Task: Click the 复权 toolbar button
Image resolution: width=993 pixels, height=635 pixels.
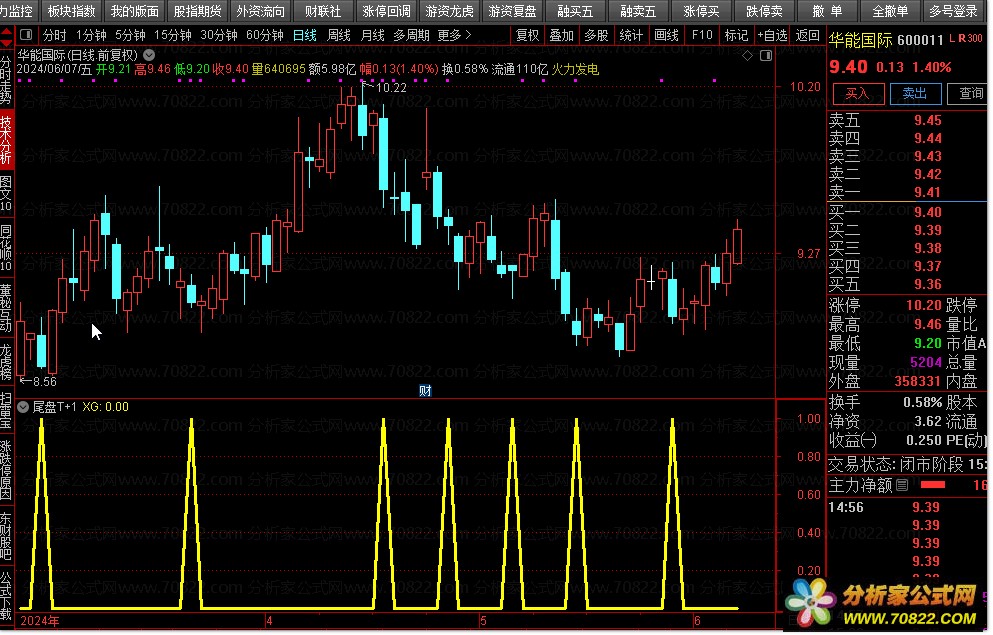Action: click(528, 35)
